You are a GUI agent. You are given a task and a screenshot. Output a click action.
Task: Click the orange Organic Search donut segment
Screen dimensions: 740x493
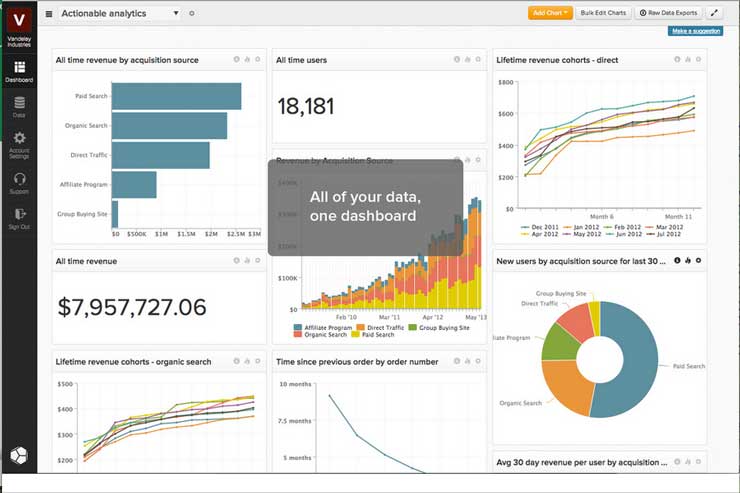(x=566, y=386)
